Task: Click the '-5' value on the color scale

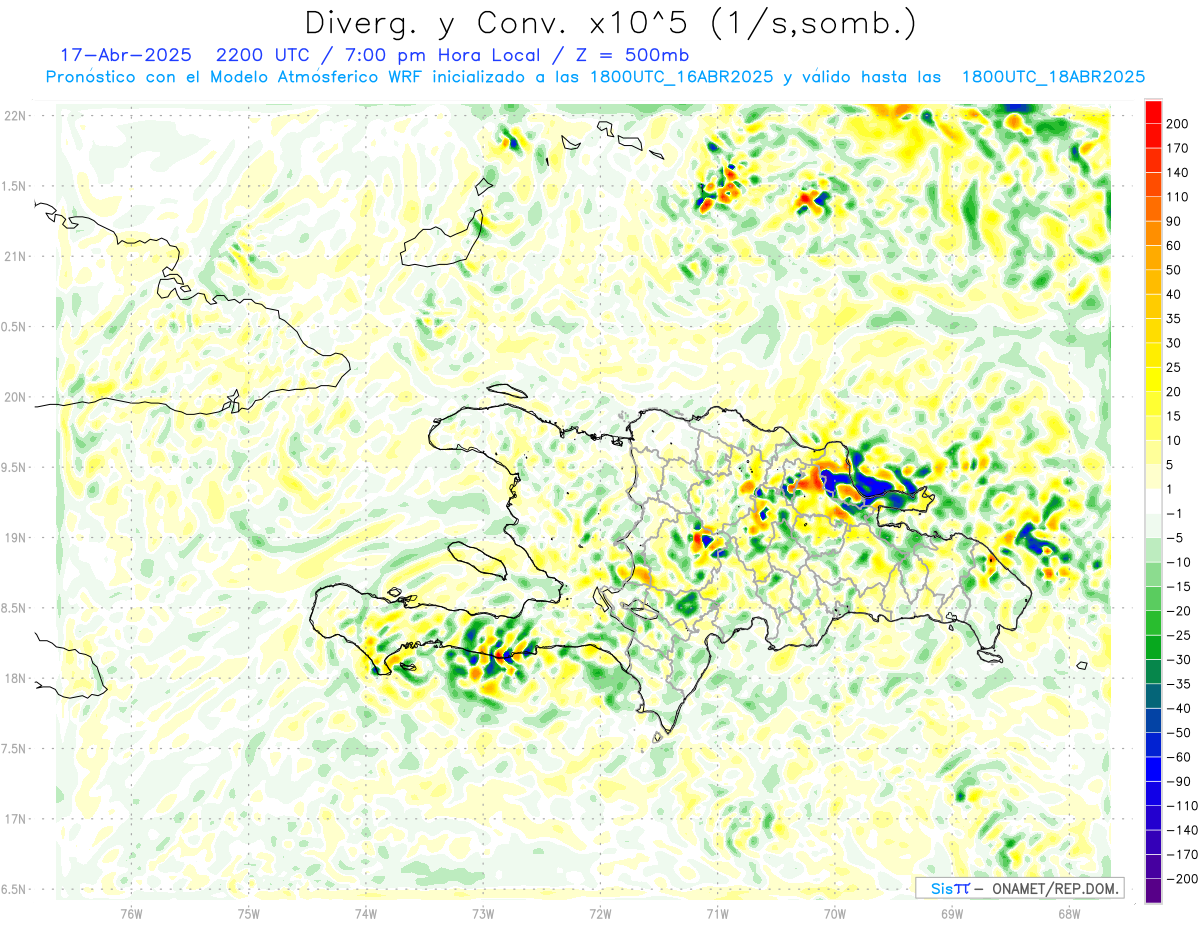Action: (1177, 538)
